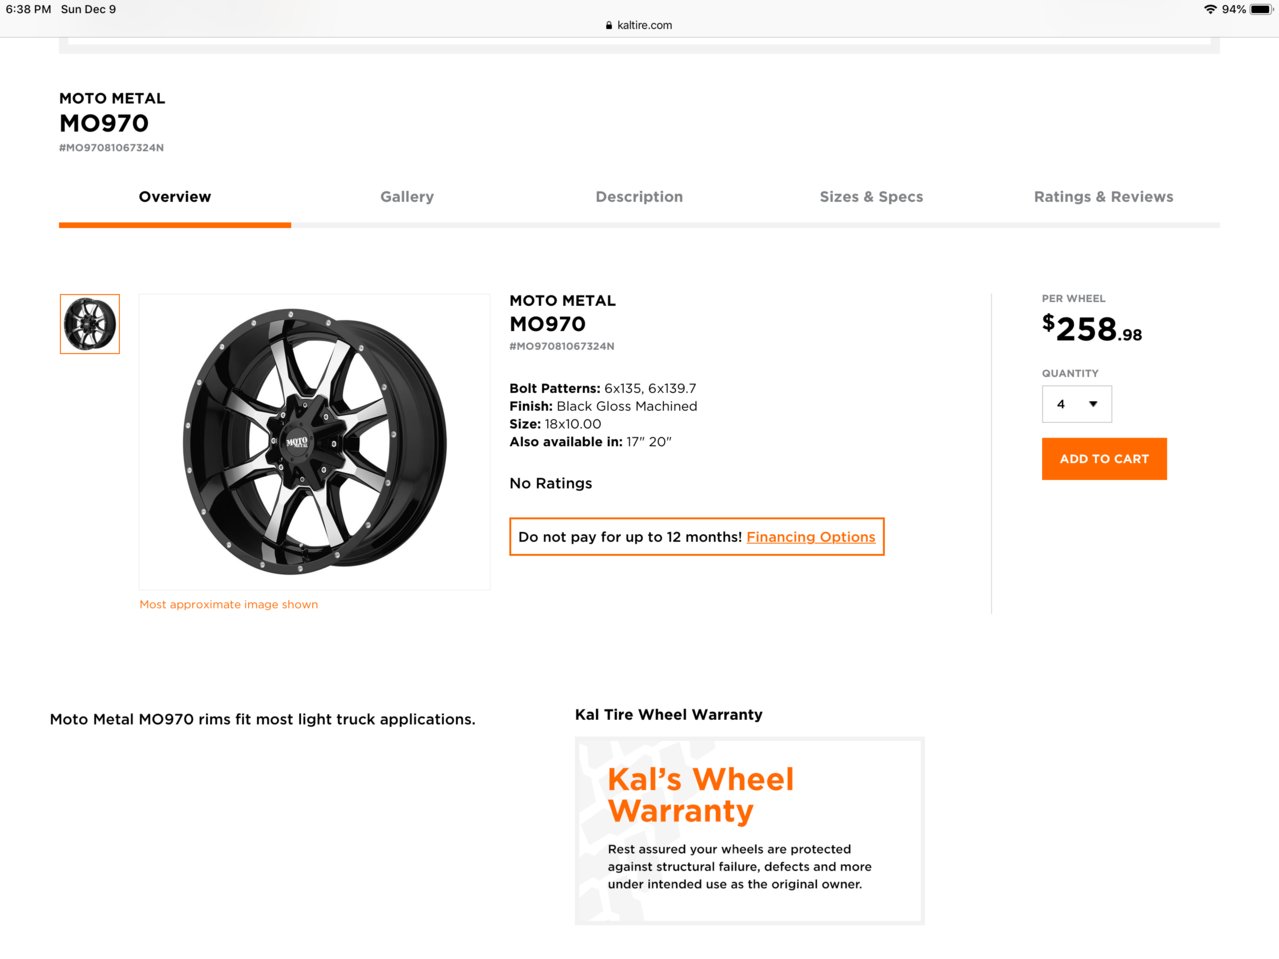This screenshot has height=959, width=1279.
Task: Click the Kal's Wheel Warranty banner
Action: pos(750,831)
